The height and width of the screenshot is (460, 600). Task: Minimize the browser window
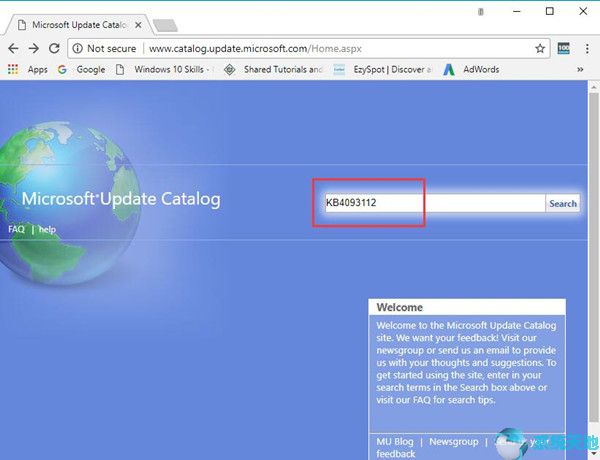tap(517, 11)
